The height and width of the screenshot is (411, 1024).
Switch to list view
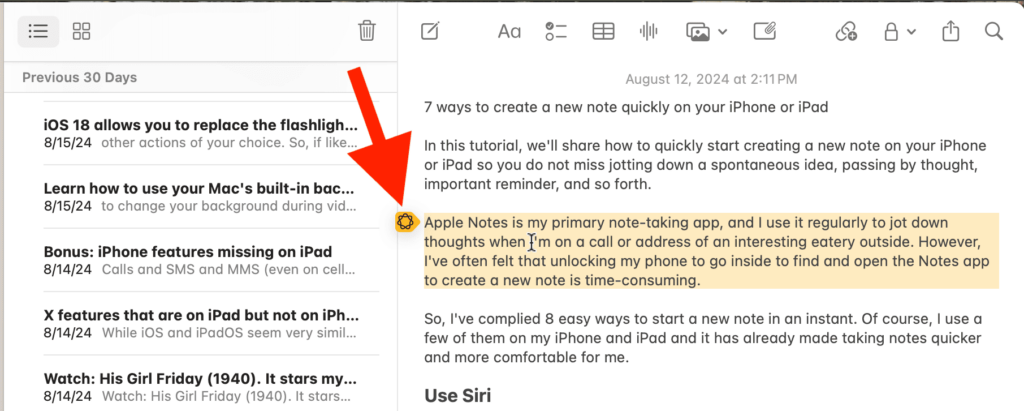point(38,31)
